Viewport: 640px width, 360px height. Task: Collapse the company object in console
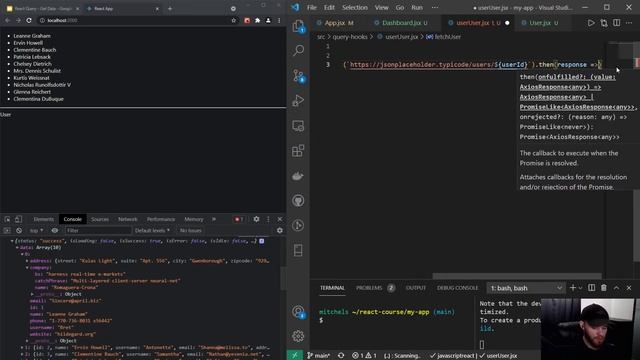[27, 267]
